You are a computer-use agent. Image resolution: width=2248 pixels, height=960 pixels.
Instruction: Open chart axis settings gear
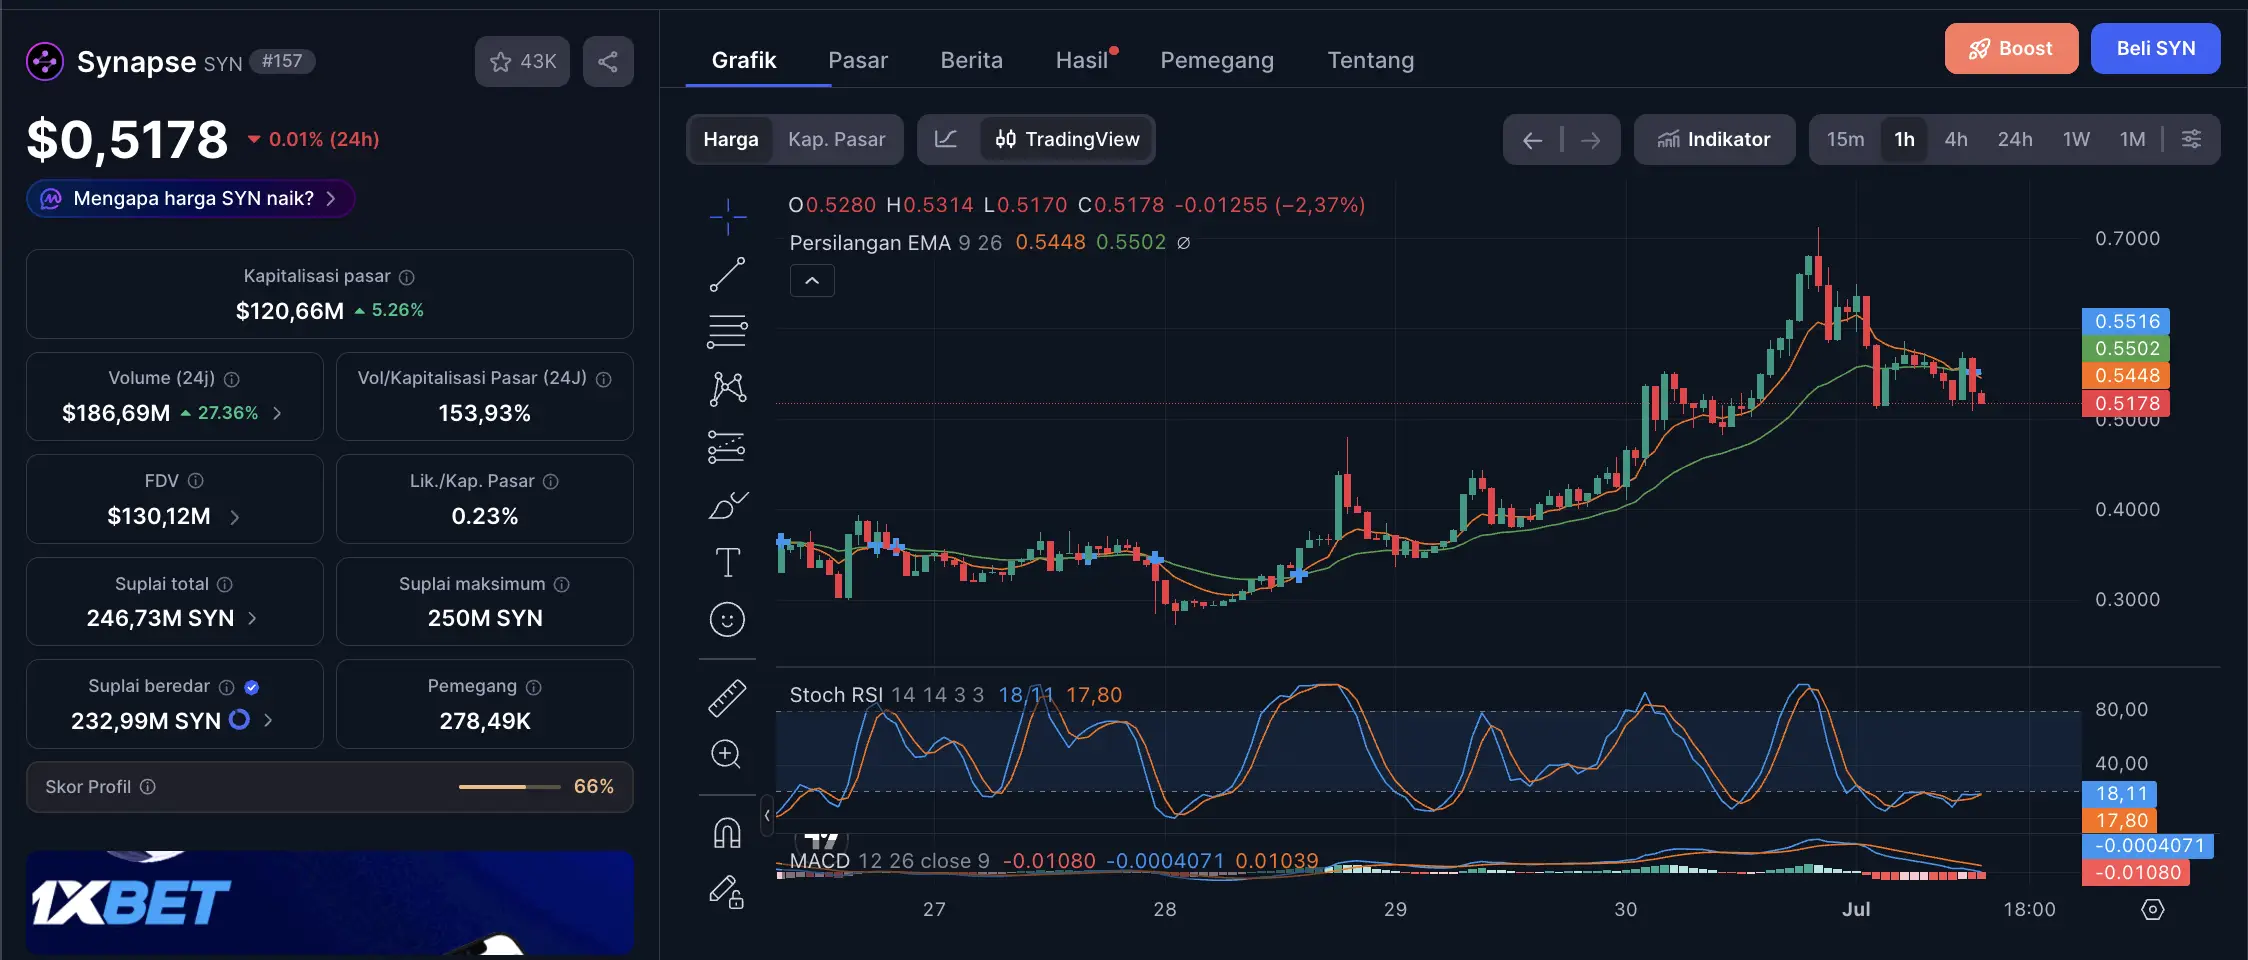pos(2153,909)
